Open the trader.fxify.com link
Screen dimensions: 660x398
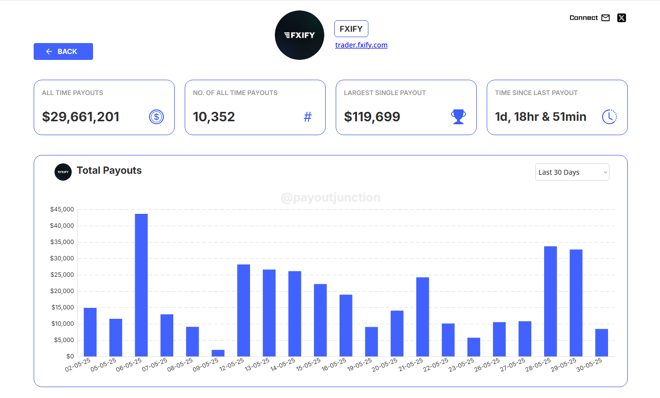[361, 45]
